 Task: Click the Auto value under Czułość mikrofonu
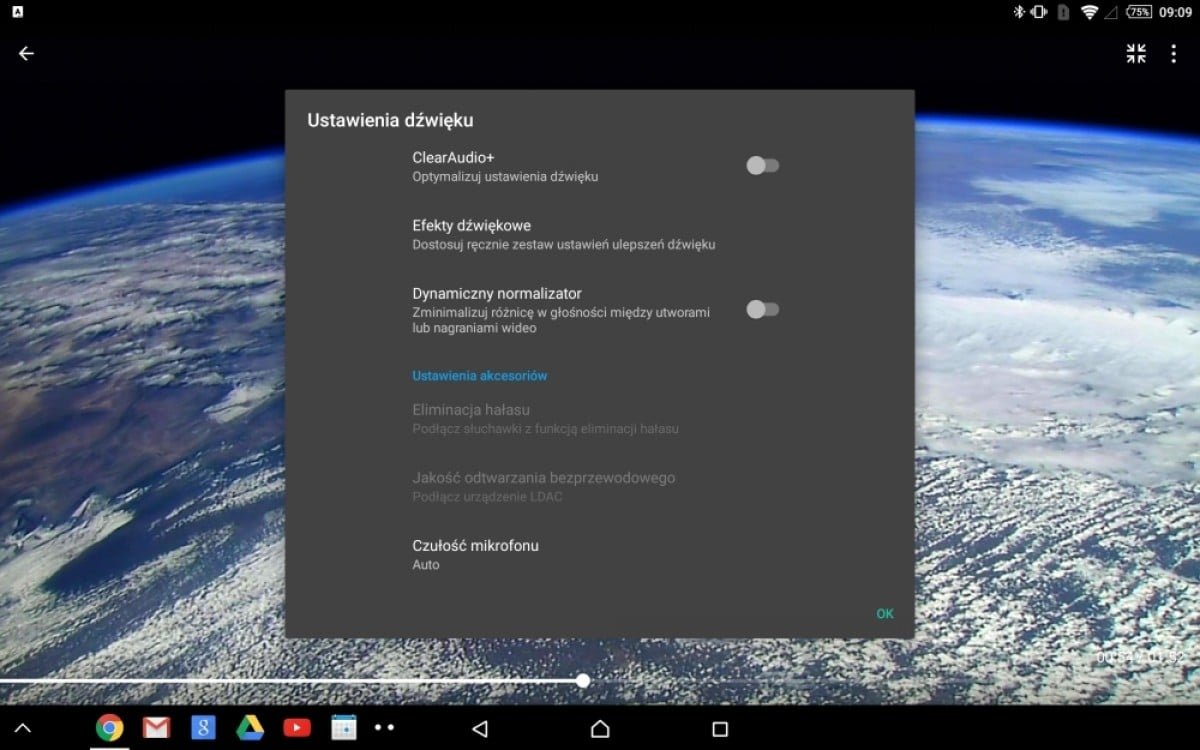[426, 565]
